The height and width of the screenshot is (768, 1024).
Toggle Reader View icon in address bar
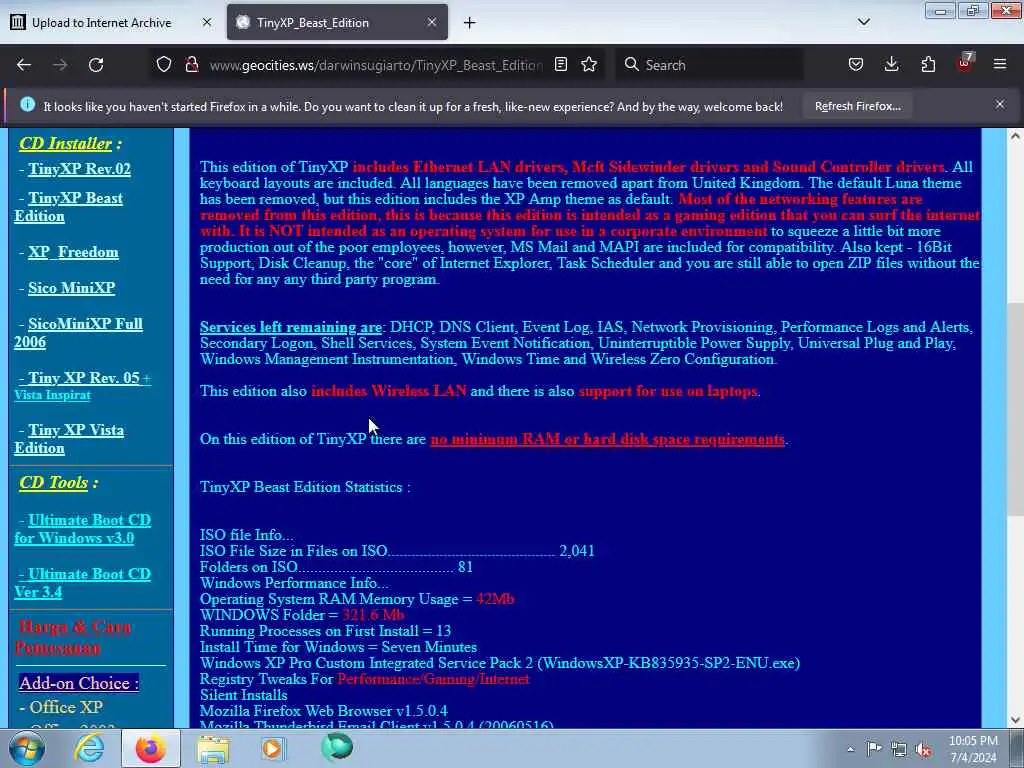560,65
